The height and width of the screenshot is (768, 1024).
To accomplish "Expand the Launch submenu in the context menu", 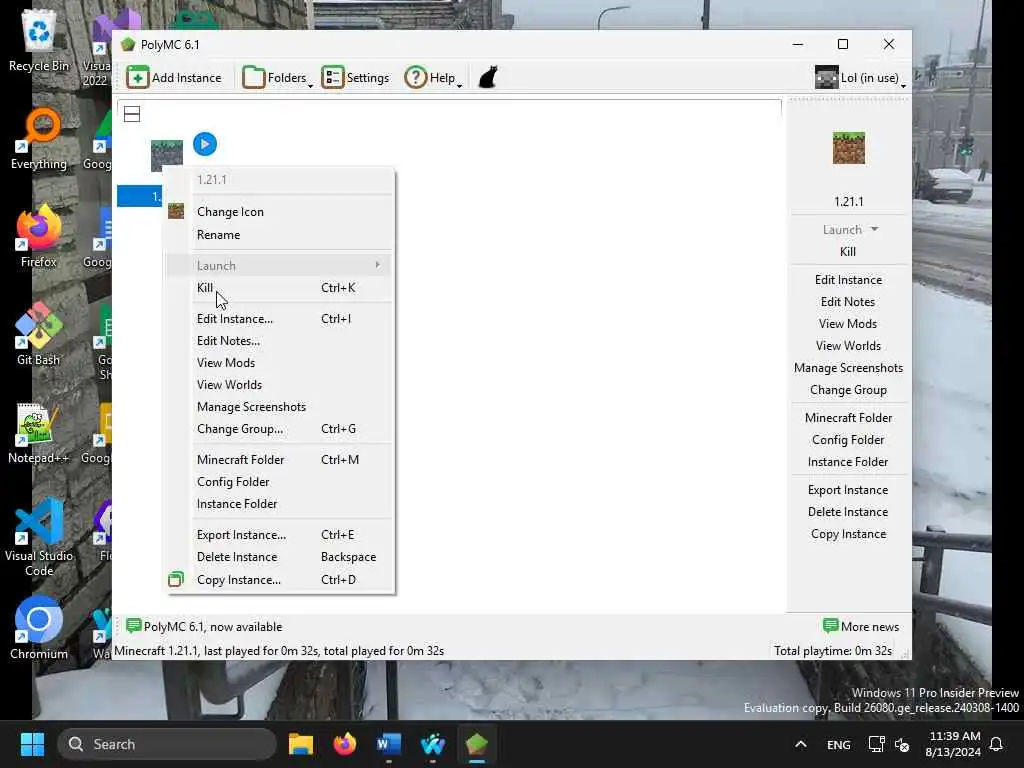I will click(x=279, y=265).
